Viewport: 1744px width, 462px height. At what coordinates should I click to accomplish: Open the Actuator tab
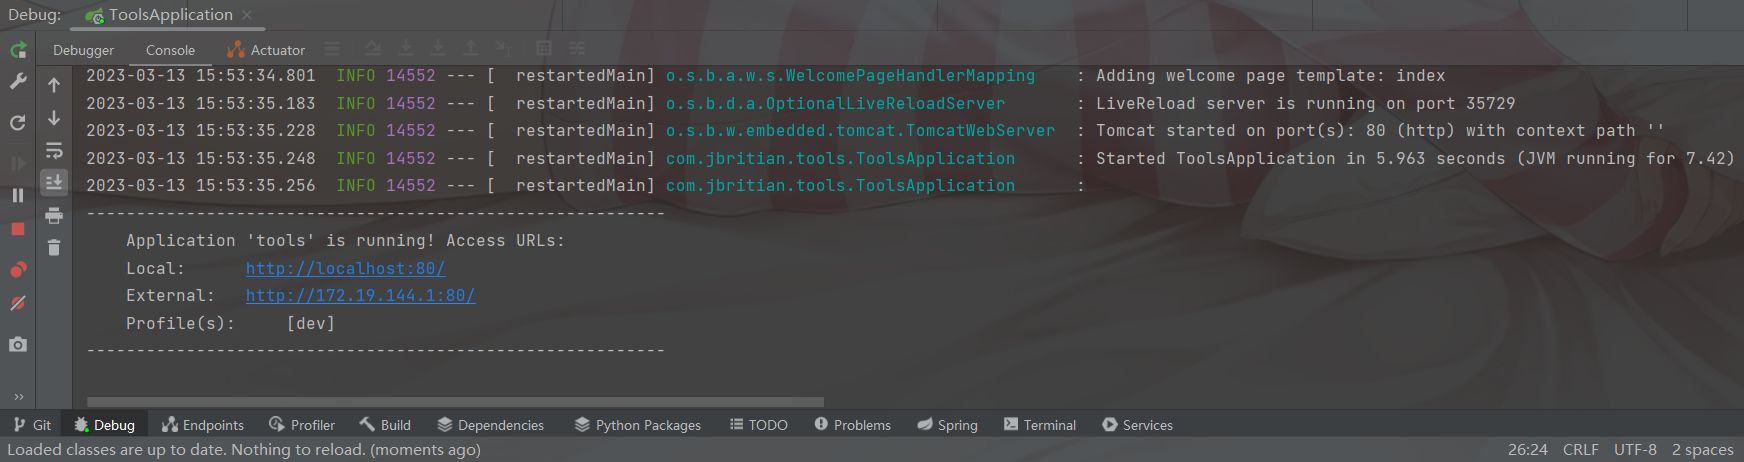pos(266,50)
